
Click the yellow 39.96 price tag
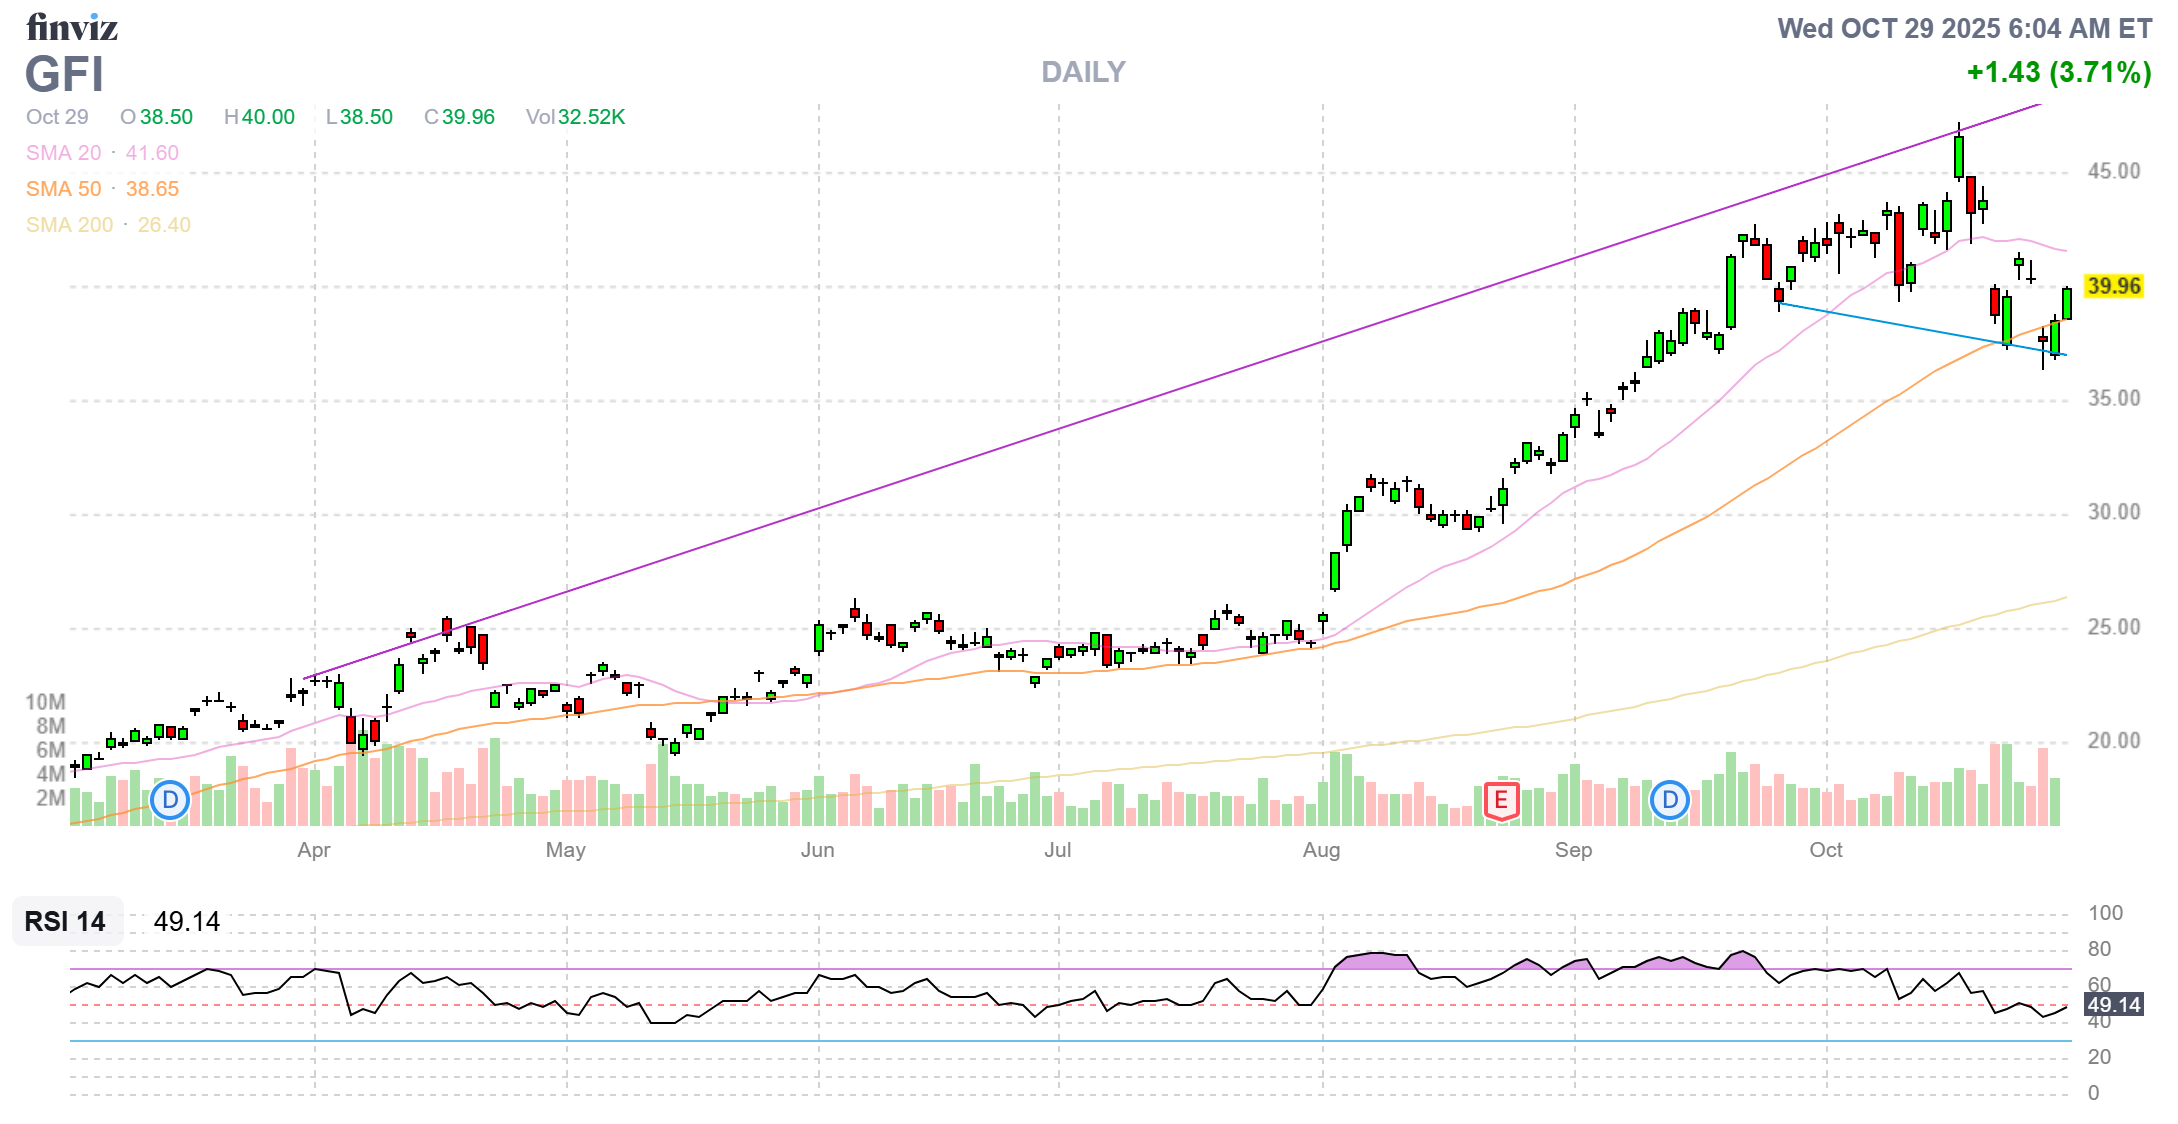(x=2113, y=287)
